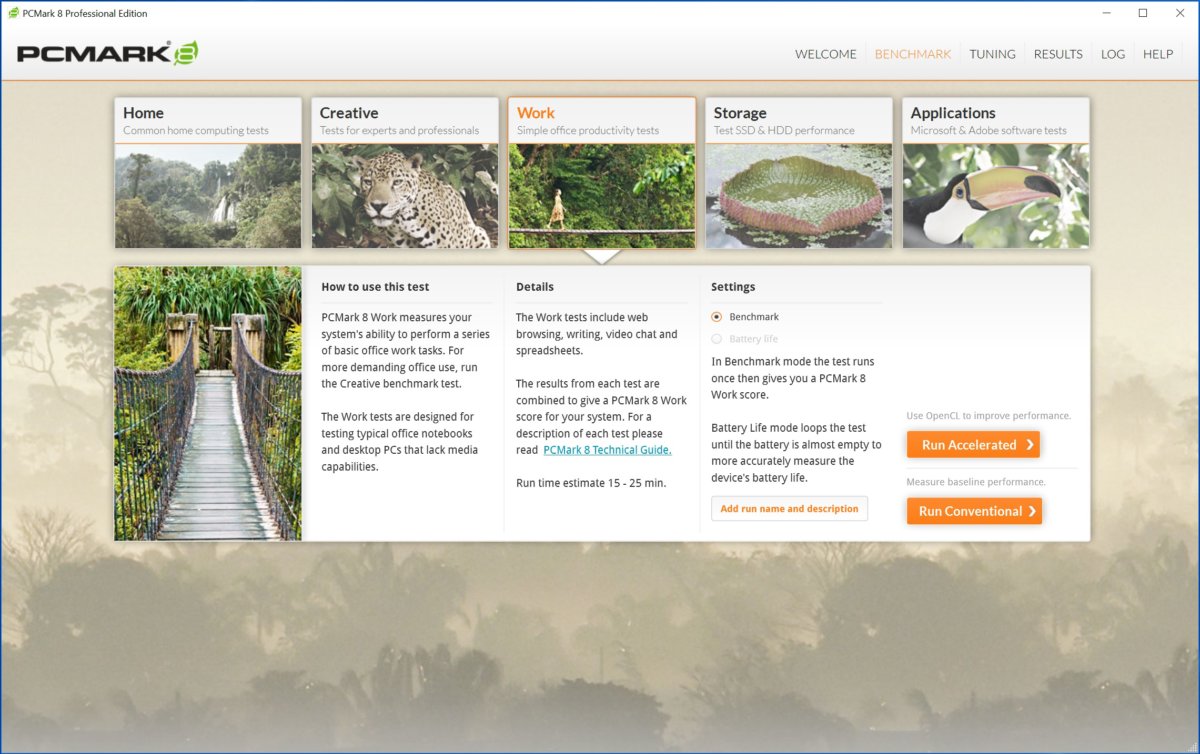Open the Welcome tab

pos(825,54)
